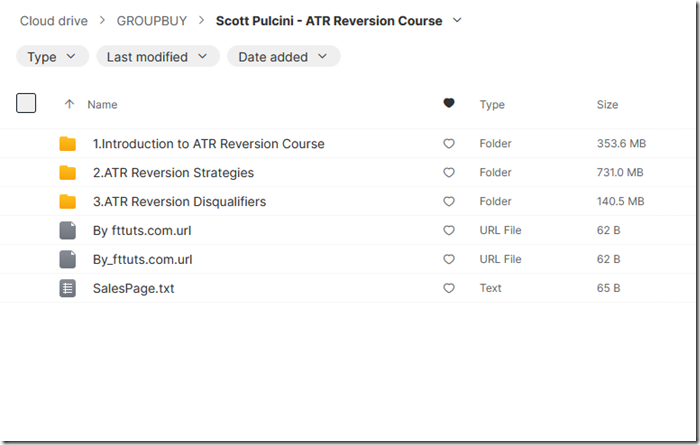Click the 140.5 MB size value

point(621,201)
